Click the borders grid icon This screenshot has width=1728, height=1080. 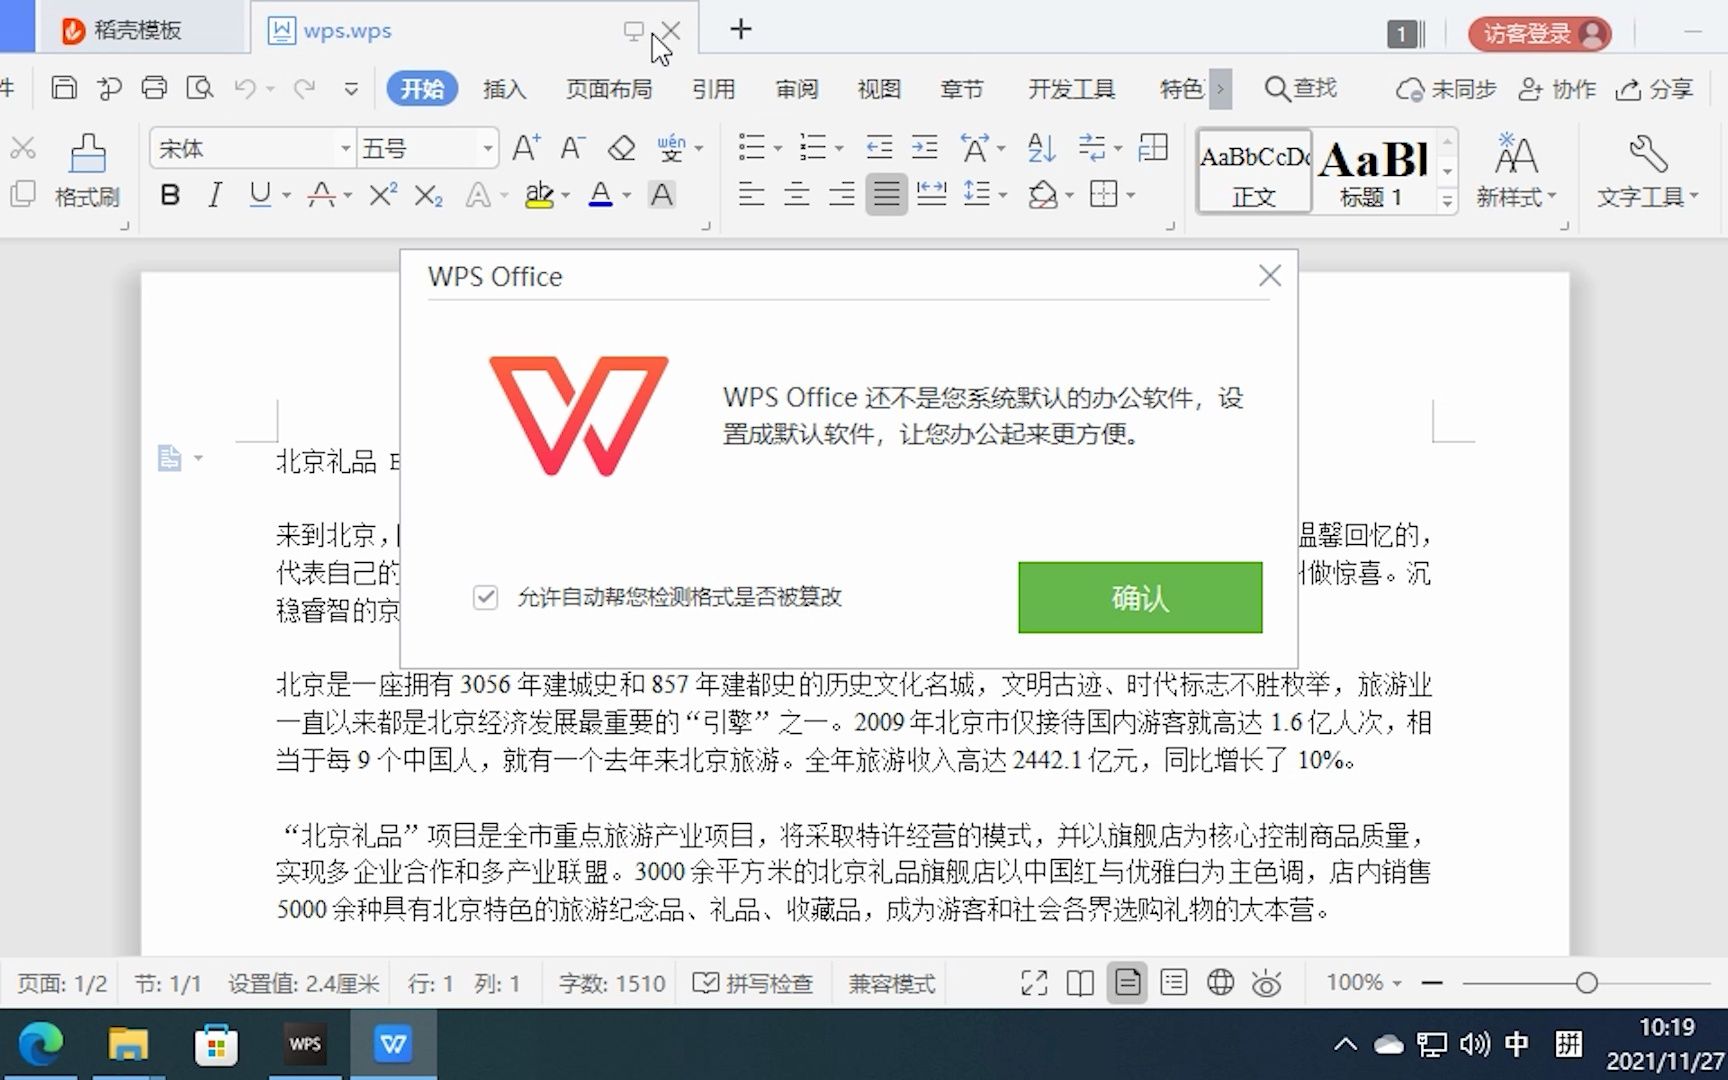(1103, 195)
